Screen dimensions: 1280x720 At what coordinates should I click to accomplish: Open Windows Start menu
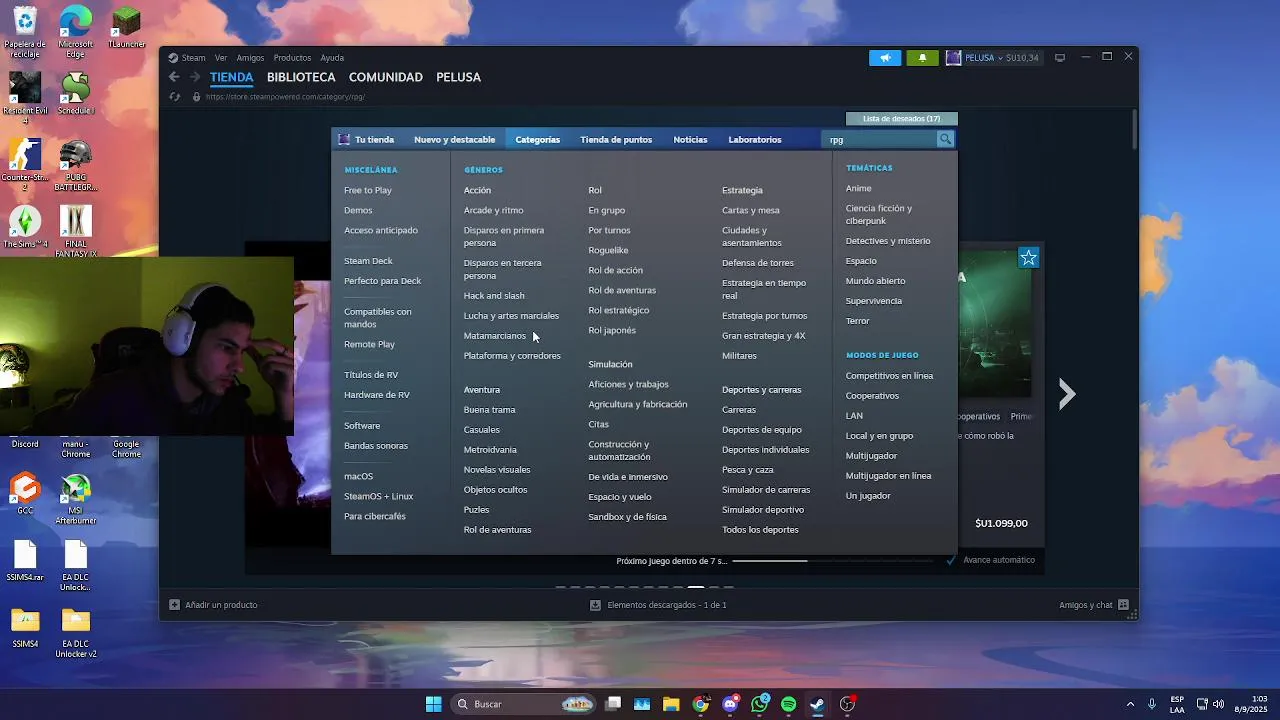point(433,704)
